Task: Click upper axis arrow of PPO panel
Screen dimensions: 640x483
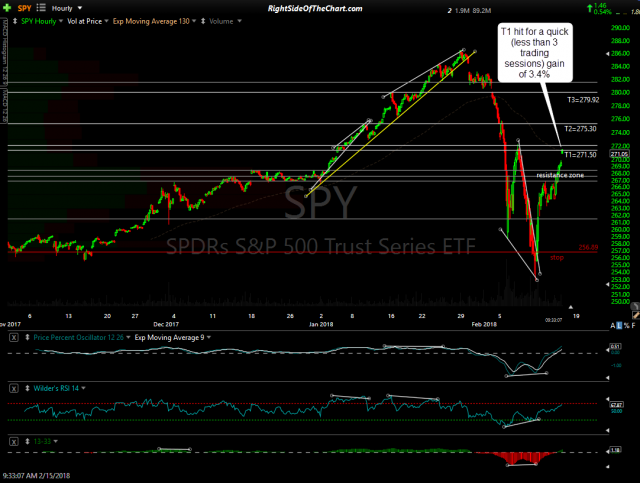Action: pyautogui.click(x=607, y=350)
